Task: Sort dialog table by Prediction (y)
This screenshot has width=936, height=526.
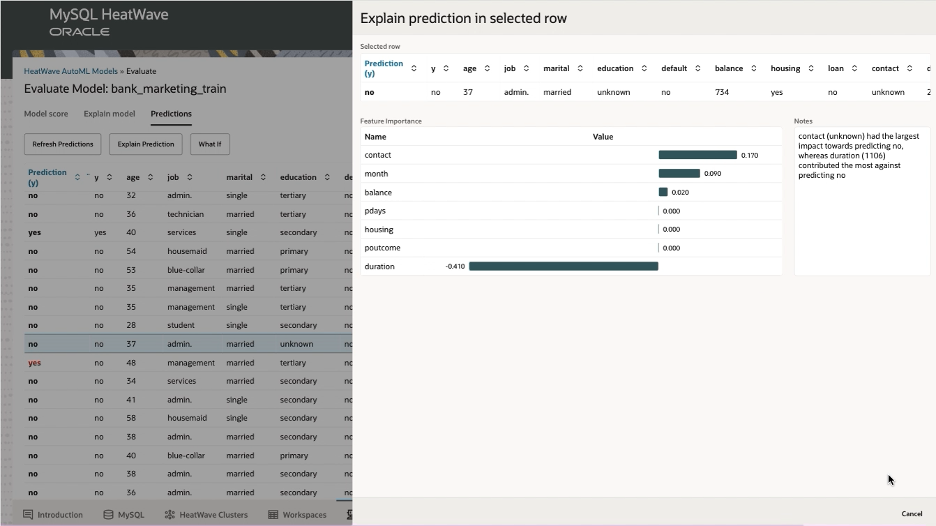Action: coord(414,69)
